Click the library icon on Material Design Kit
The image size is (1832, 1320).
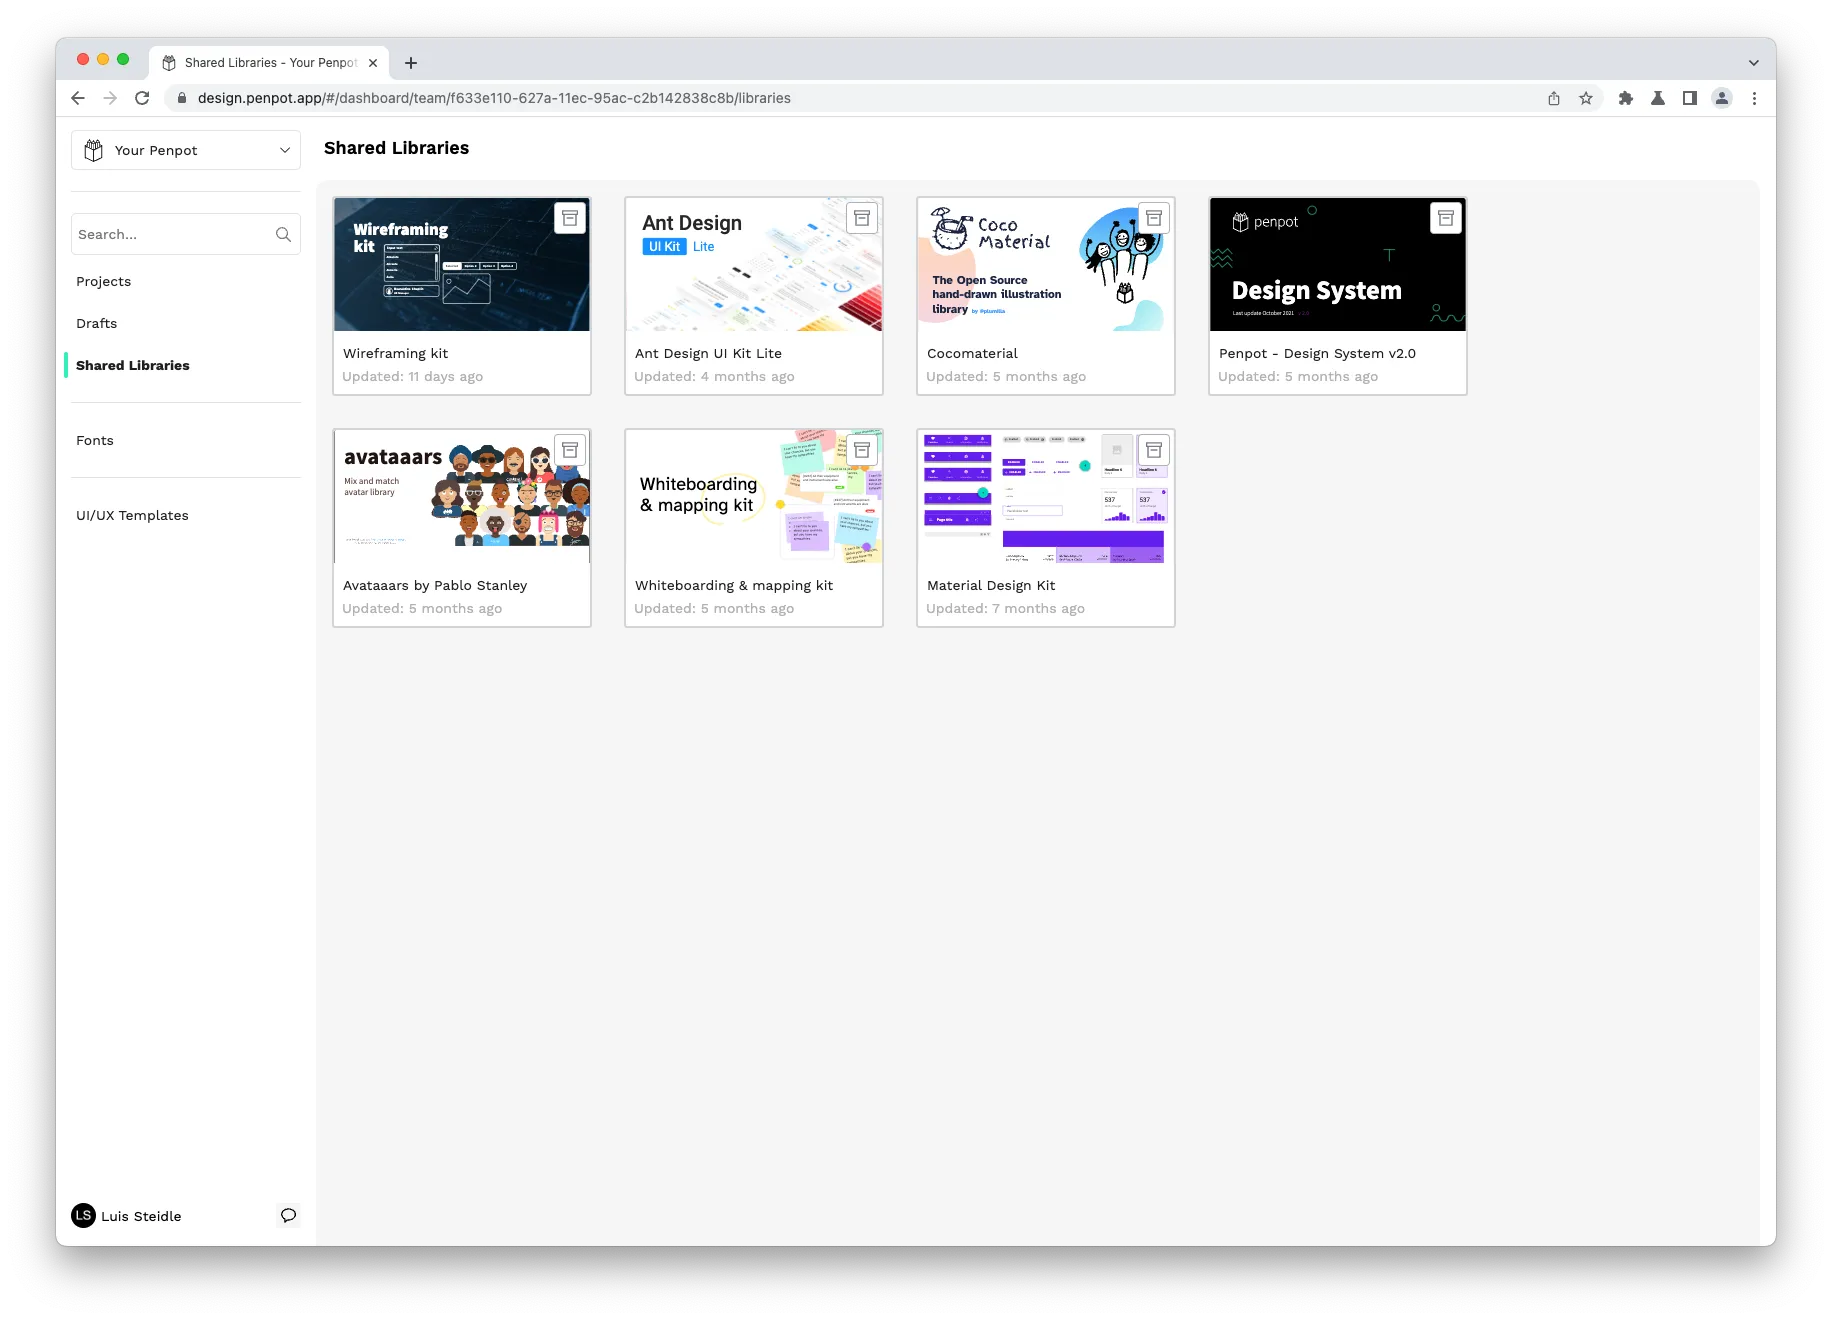click(x=1154, y=449)
